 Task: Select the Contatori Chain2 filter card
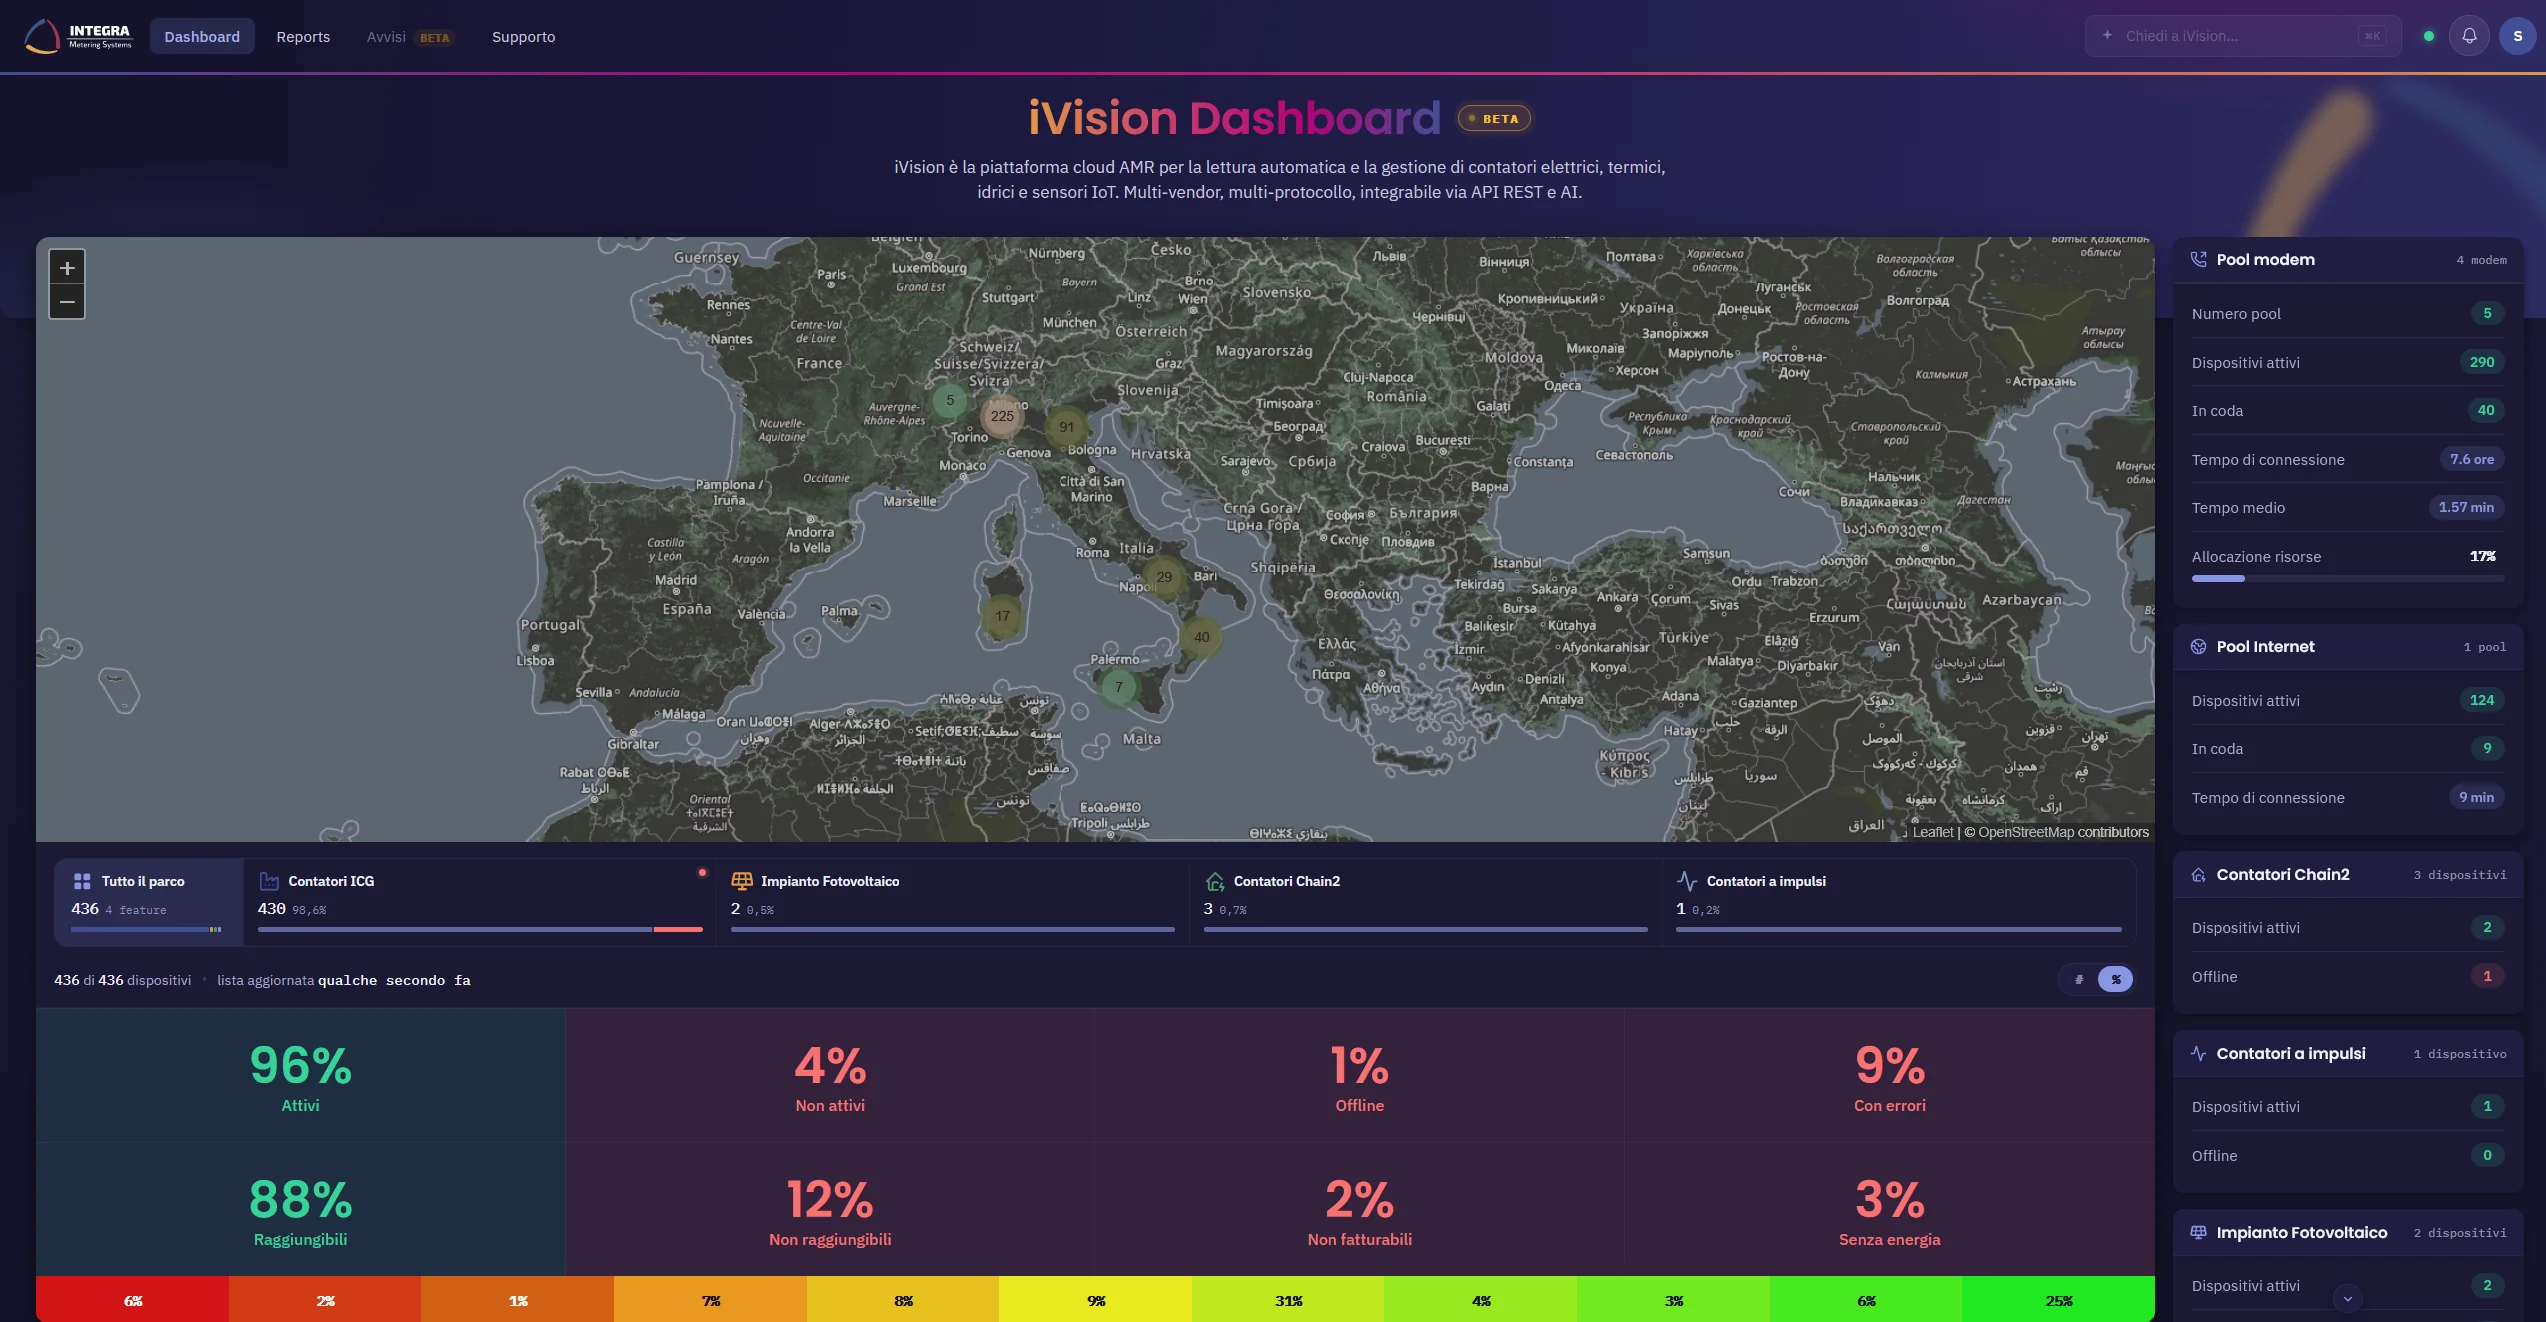[x=1425, y=902]
